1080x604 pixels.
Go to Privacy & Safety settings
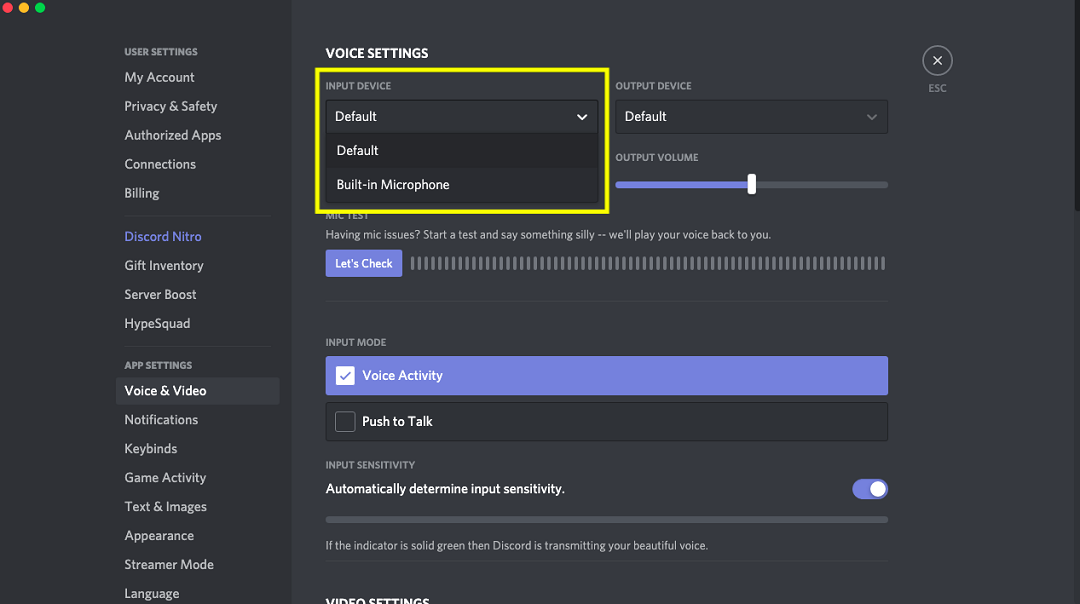(x=170, y=107)
